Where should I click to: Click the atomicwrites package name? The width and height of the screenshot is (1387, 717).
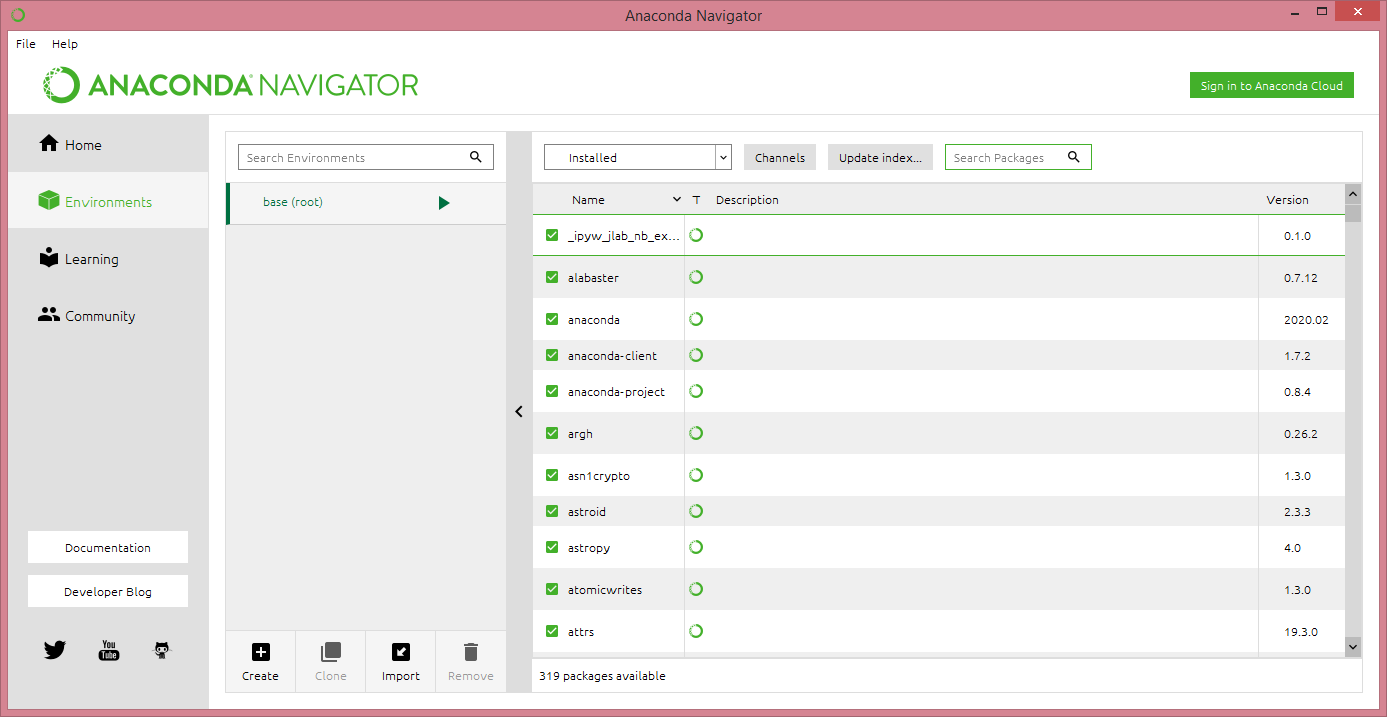pyautogui.click(x=605, y=590)
